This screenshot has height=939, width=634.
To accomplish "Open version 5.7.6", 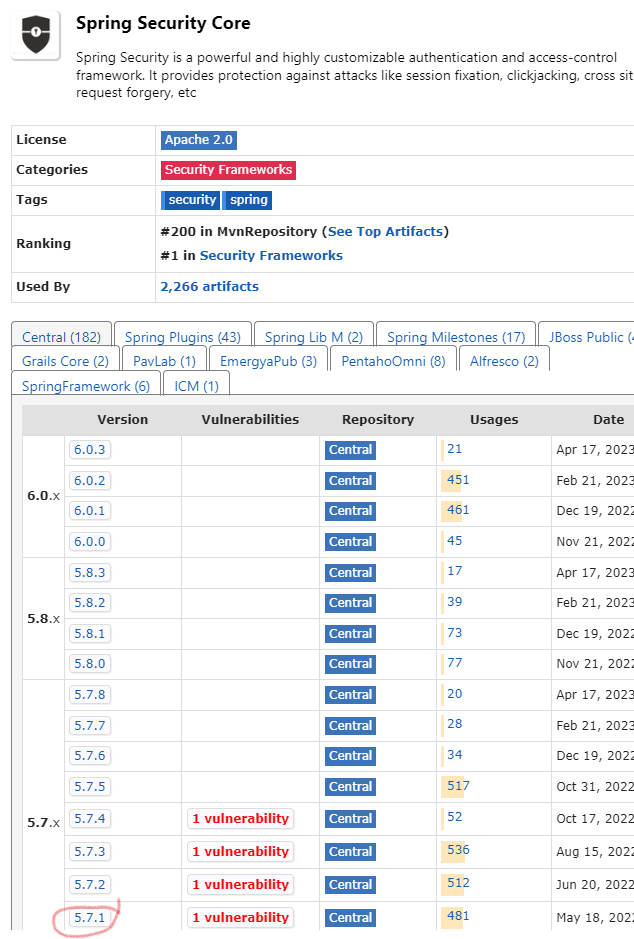I will click(x=90, y=756).
